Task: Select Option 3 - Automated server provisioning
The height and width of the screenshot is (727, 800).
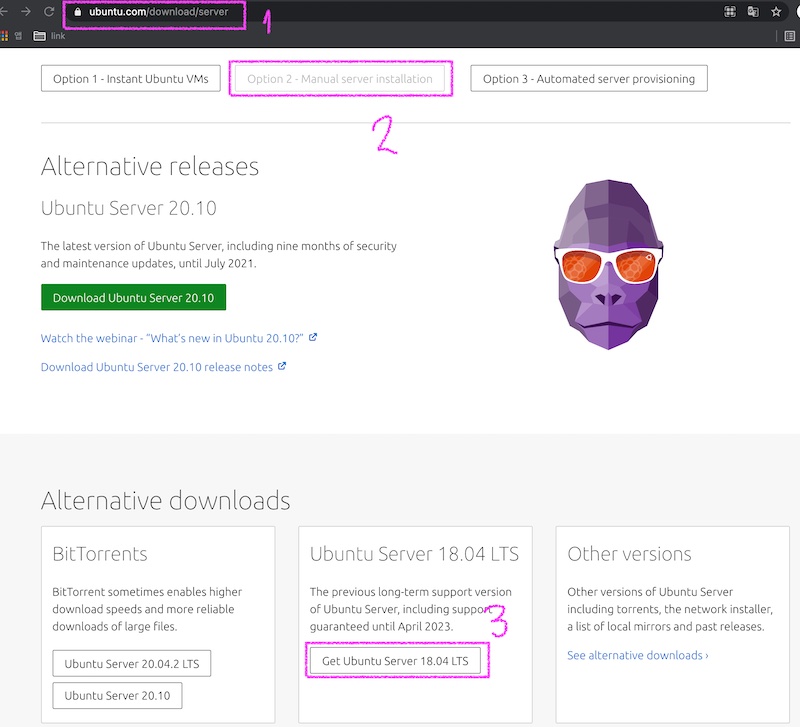Action: click(x=589, y=79)
